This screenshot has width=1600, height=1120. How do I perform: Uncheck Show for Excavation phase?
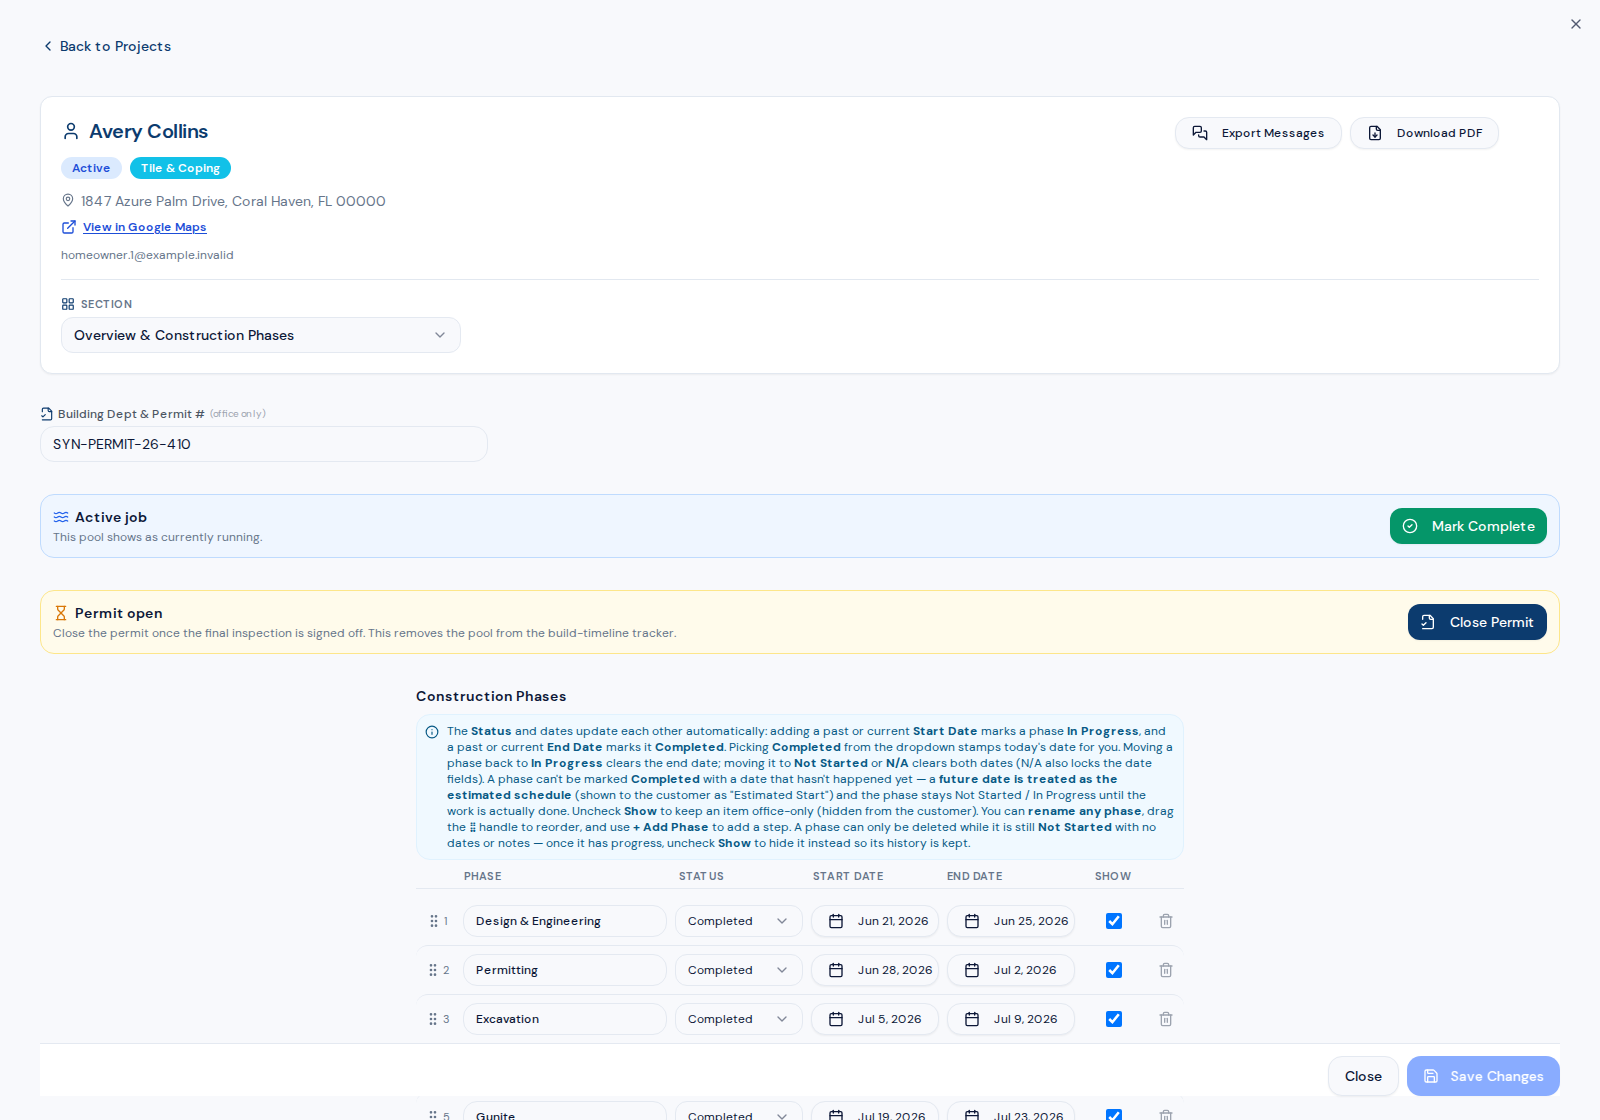pos(1114,1019)
